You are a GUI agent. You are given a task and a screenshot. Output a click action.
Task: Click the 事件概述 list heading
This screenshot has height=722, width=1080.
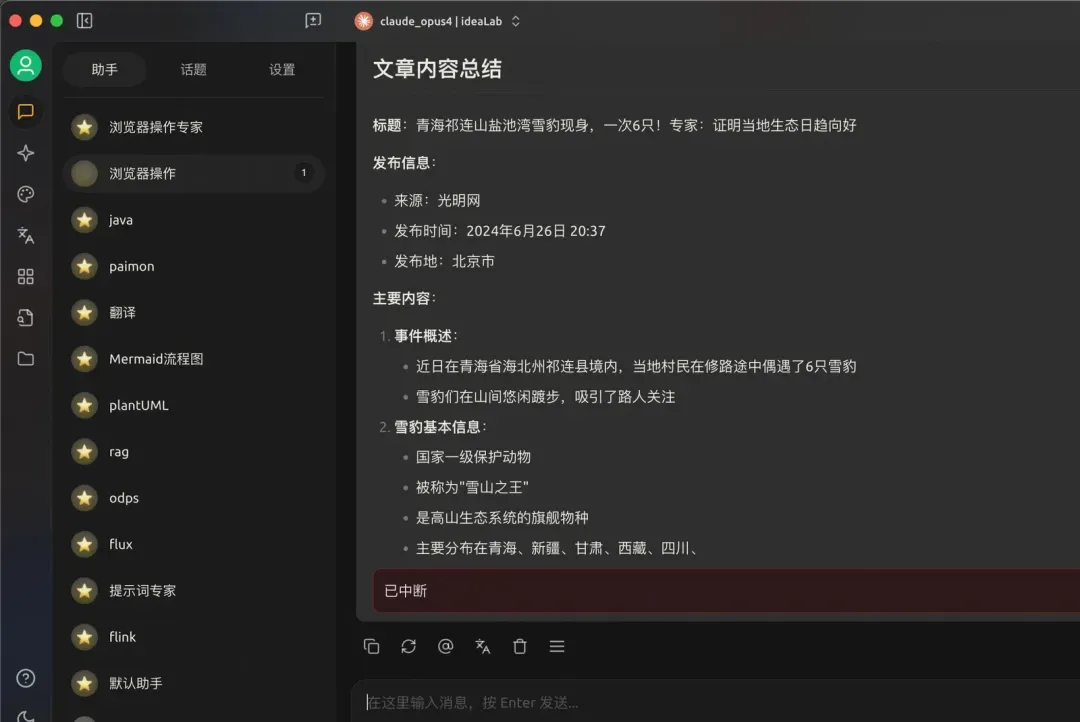424,336
